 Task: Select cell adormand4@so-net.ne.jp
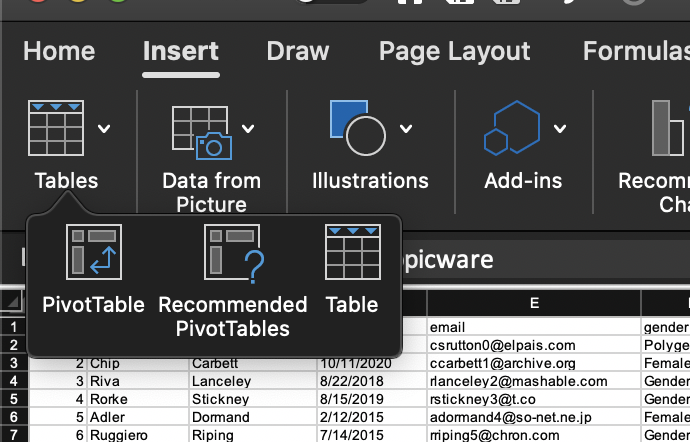click(x=534, y=417)
